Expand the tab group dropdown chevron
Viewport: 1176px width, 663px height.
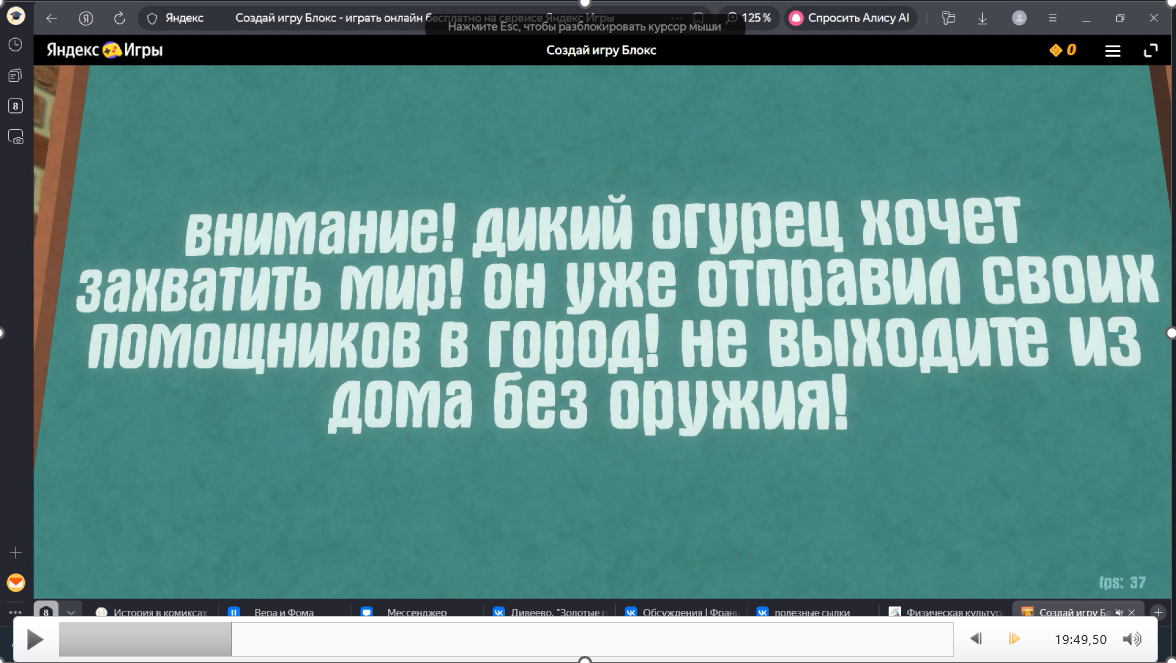click(x=70, y=612)
